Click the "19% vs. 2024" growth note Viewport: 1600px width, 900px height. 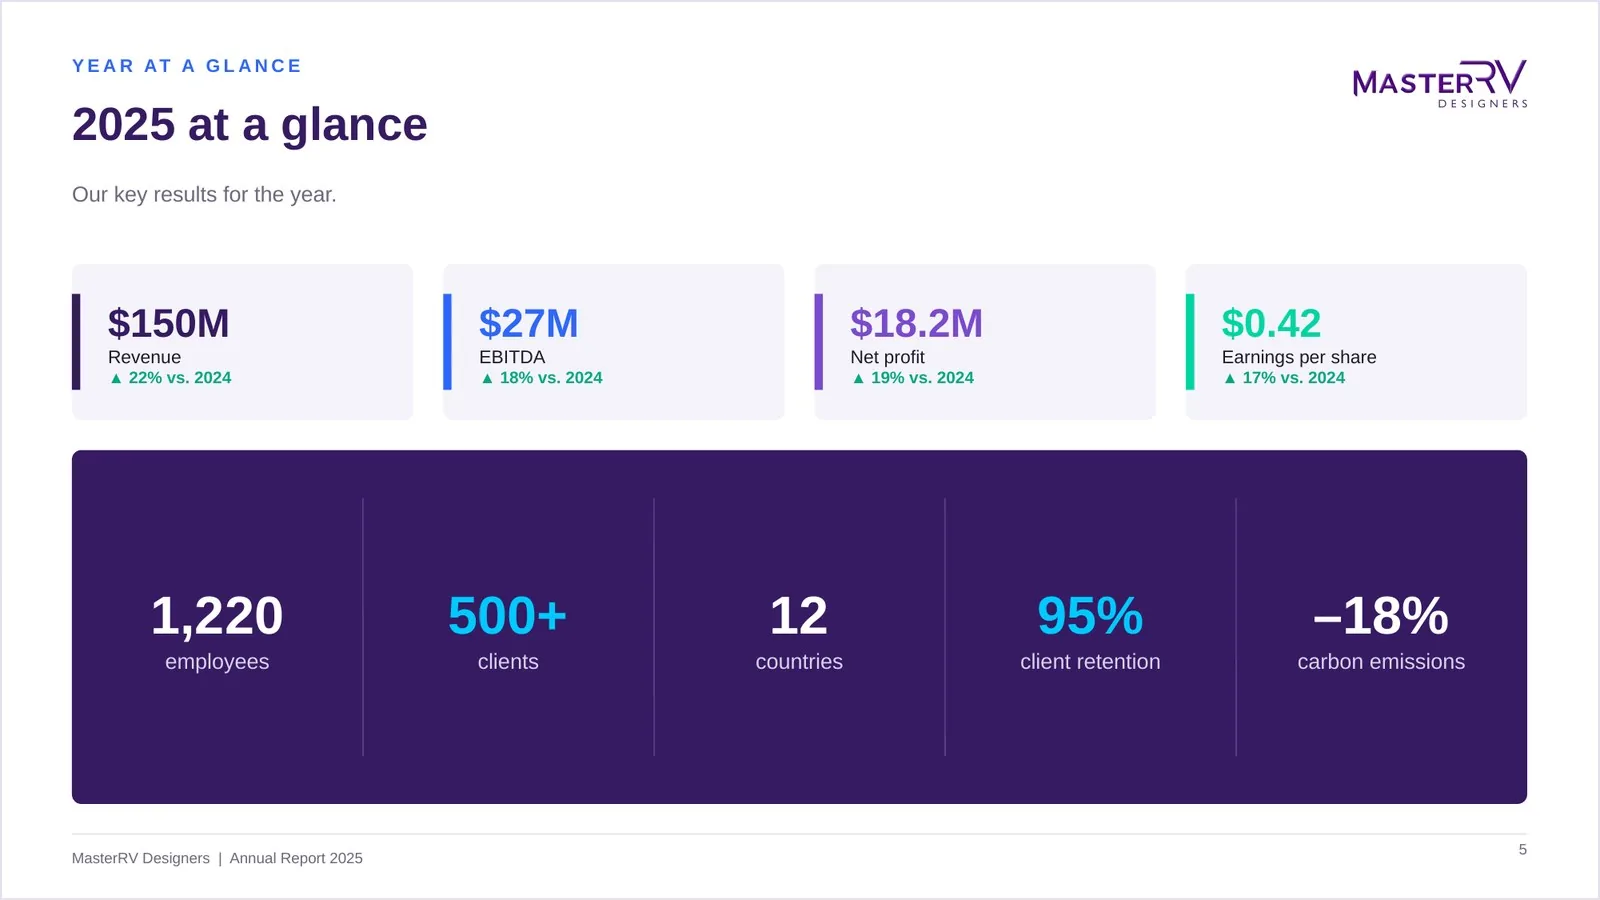point(913,378)
